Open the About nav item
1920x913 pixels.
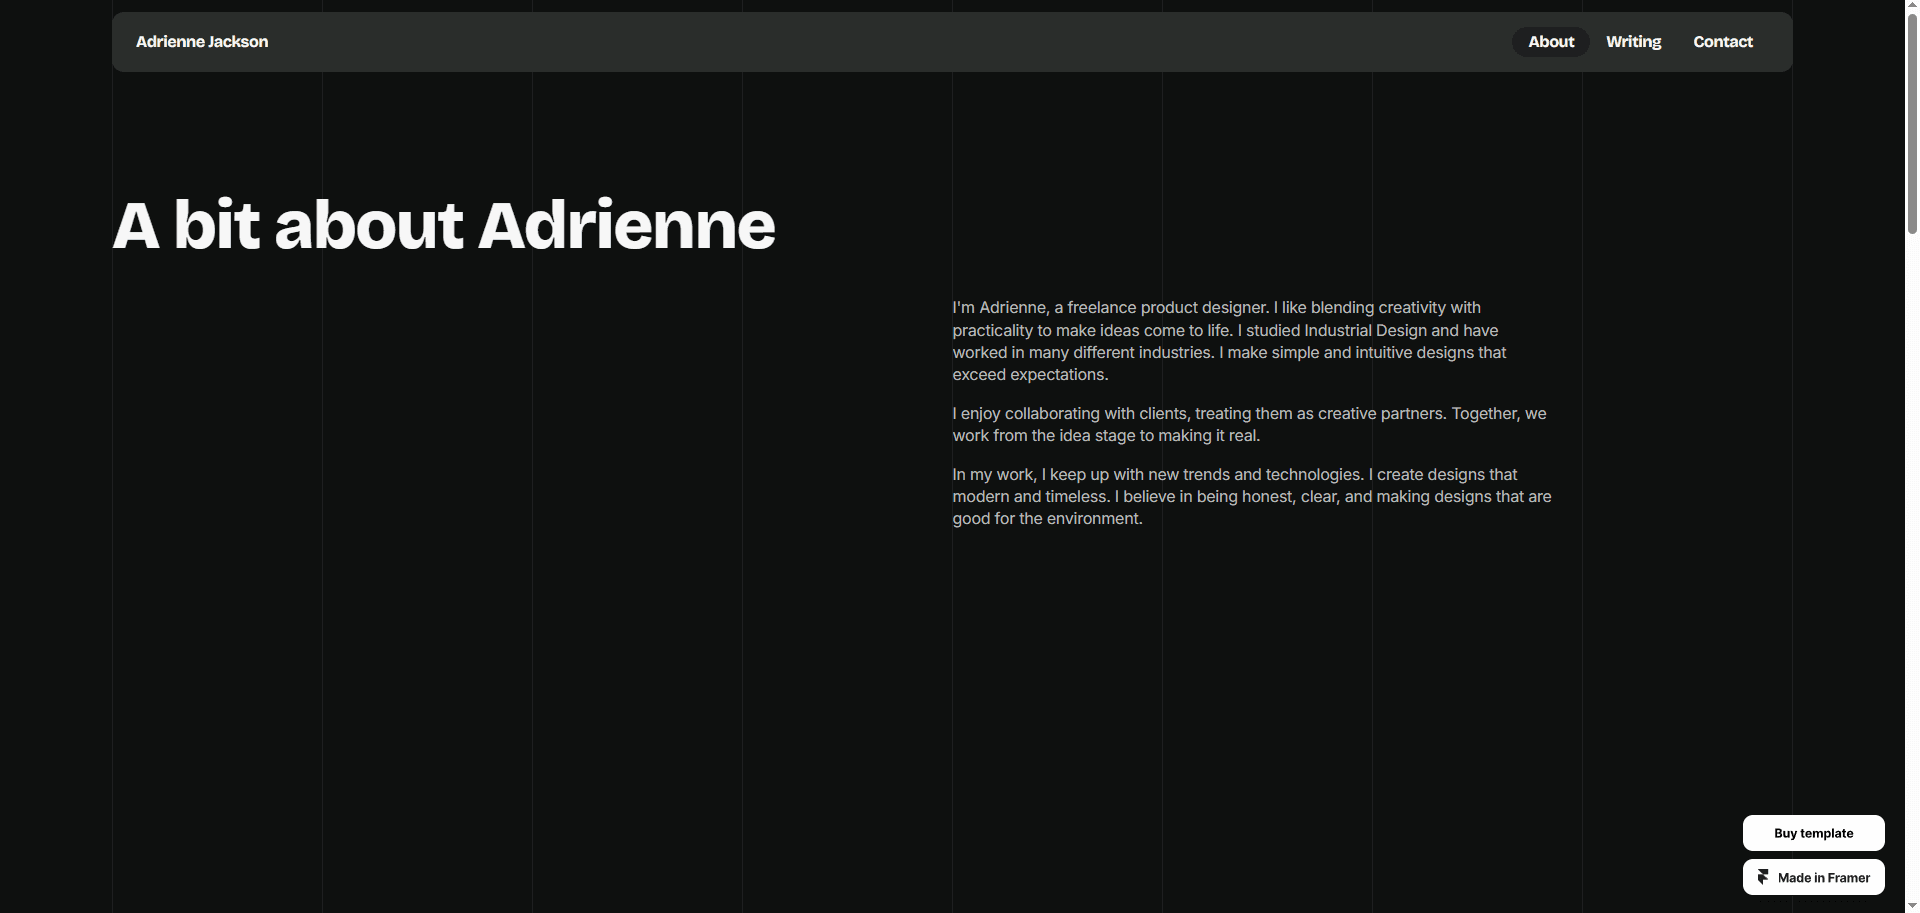tap(1550, 42)
